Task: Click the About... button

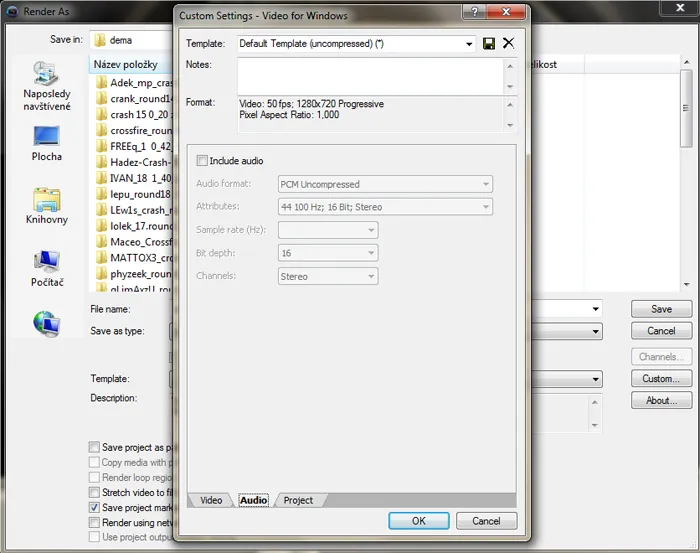Action: [661, 400]
